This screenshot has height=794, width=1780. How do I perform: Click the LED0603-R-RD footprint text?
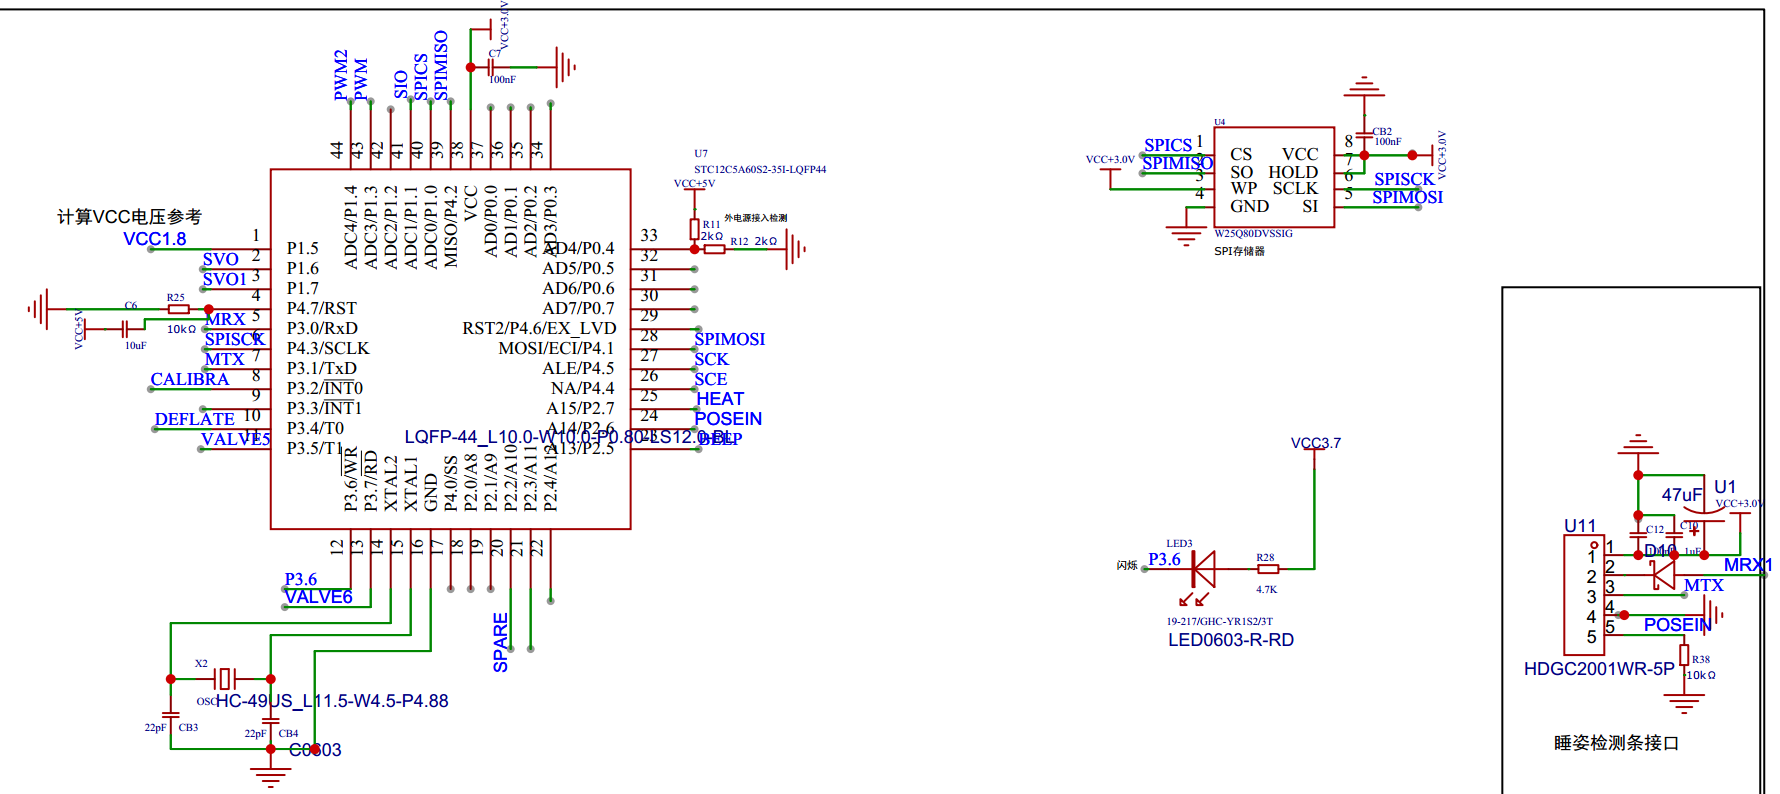click(1231, 640)
